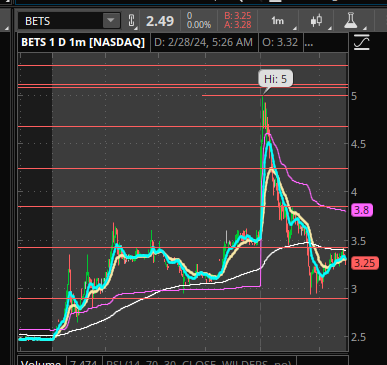Open the studies flask icon
The image size is (387, 365).
[350, 21]
